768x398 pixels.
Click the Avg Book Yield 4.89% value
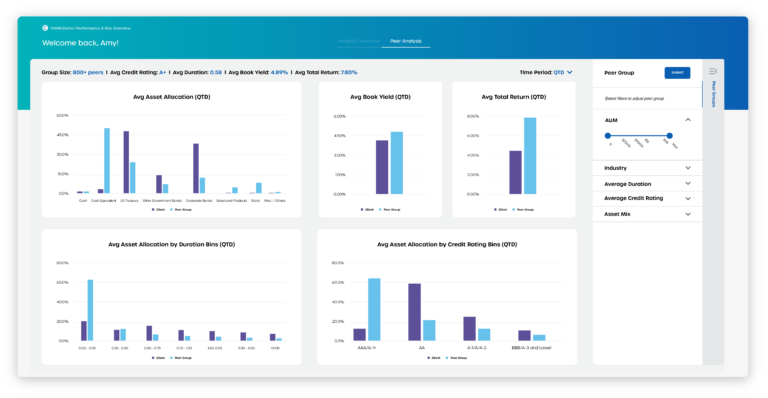pos(279,72)
